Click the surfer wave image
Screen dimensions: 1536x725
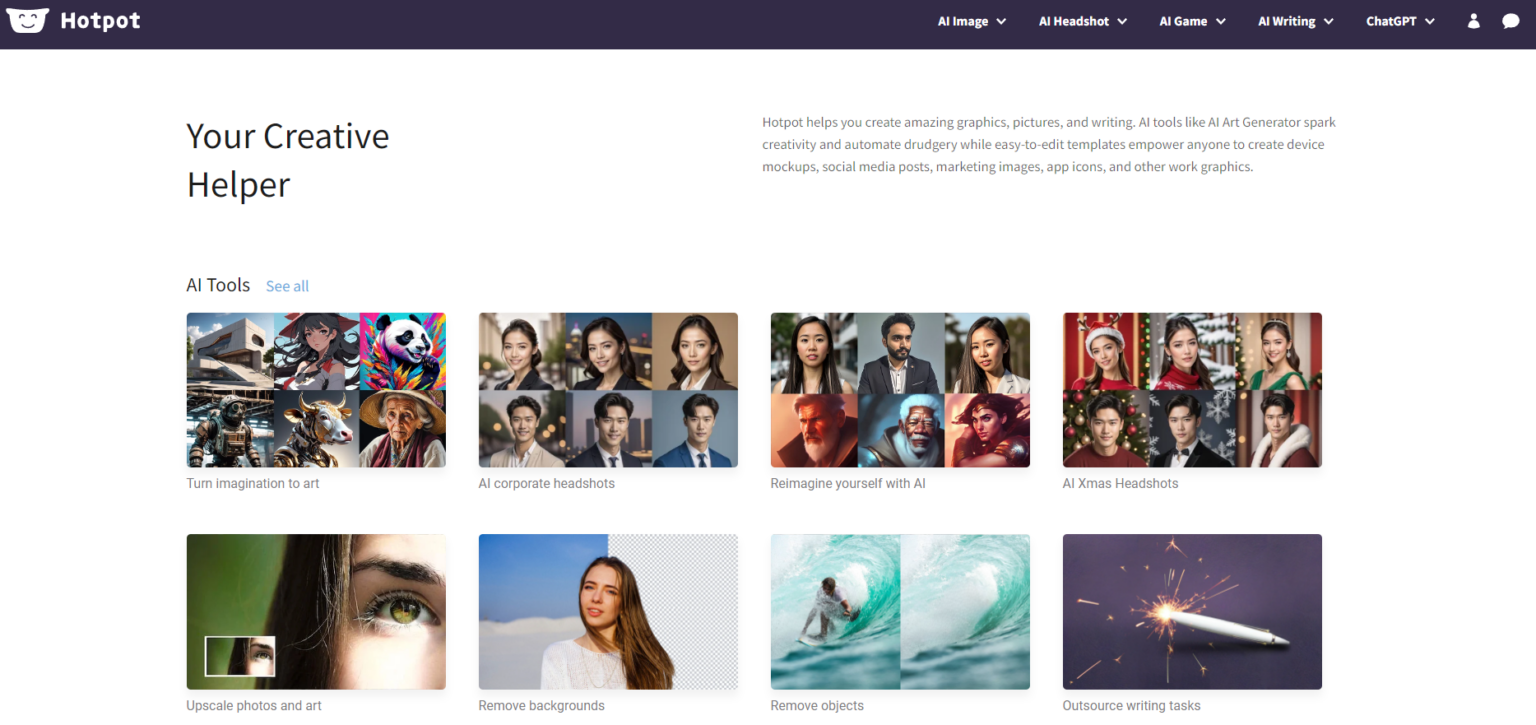pos(900,611)
